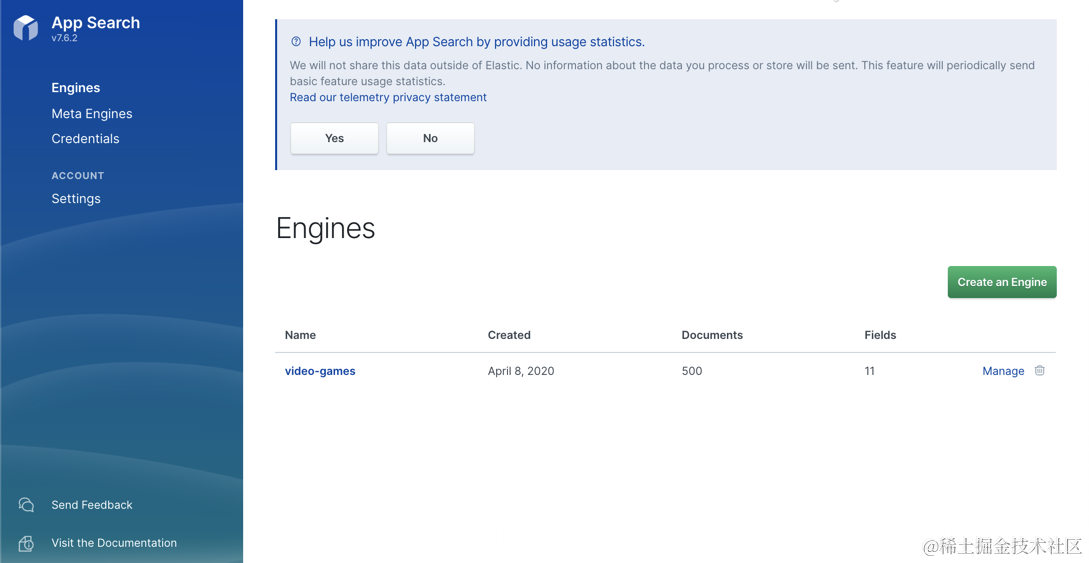Image resolution: width=1089 pixels, height=563 pixels.
Task: Open the video-games engine
Action: tap(320, 371)
